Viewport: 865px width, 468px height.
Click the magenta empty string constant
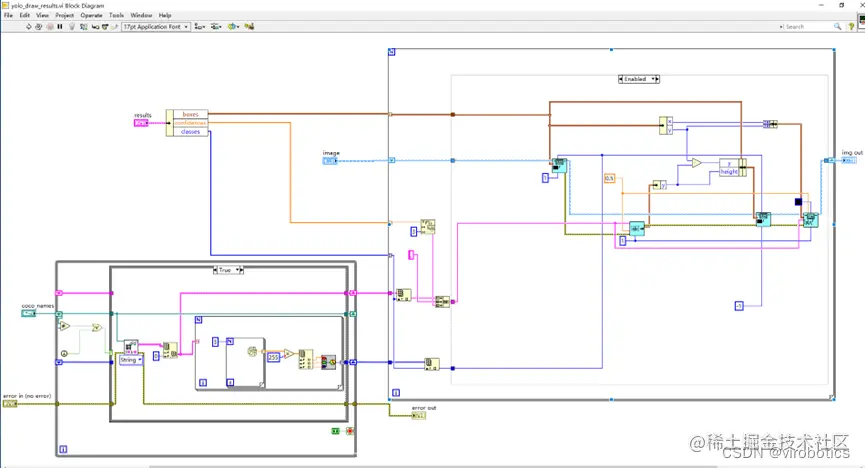click(411, 254)
